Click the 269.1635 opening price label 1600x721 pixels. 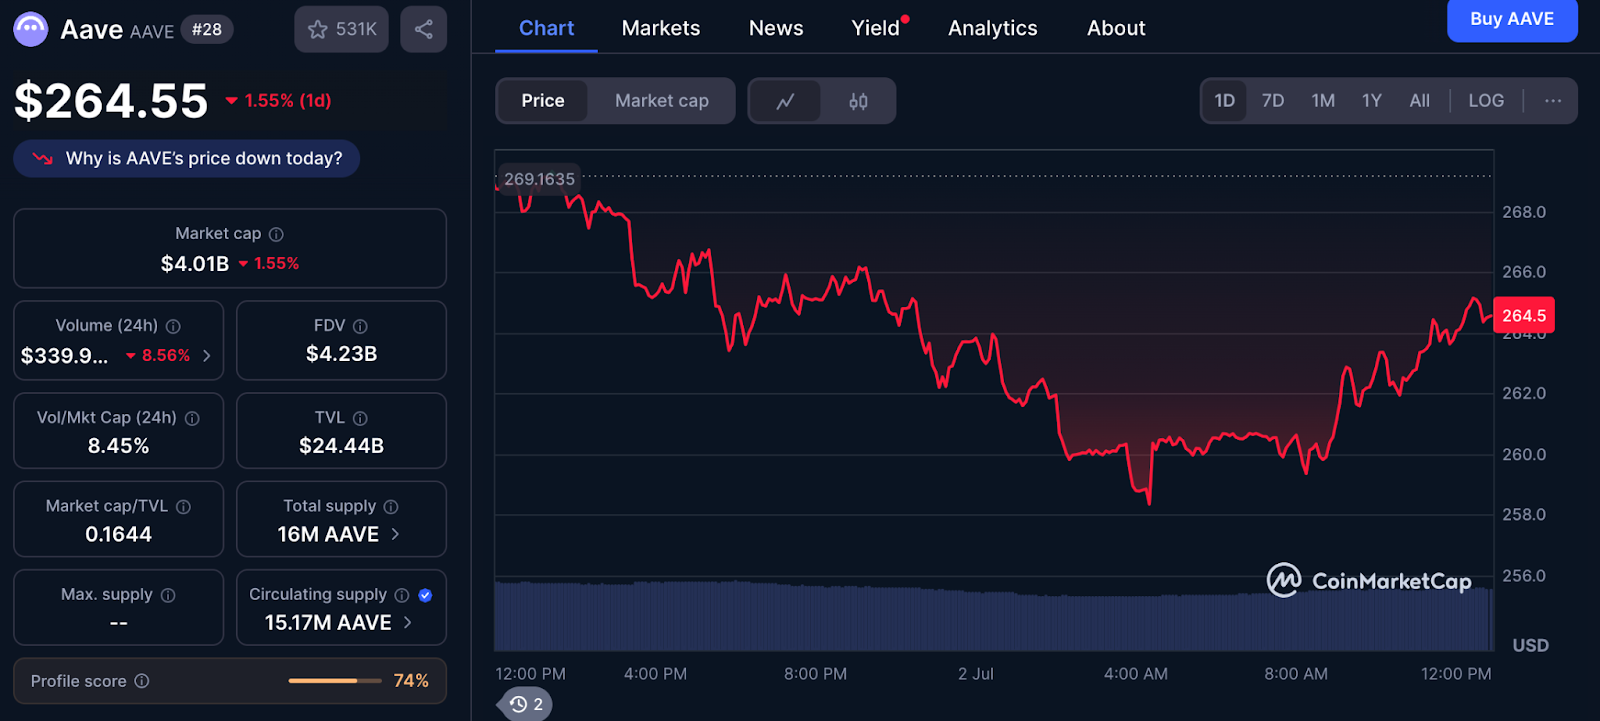pyautogui.click(x=539, y=179)
